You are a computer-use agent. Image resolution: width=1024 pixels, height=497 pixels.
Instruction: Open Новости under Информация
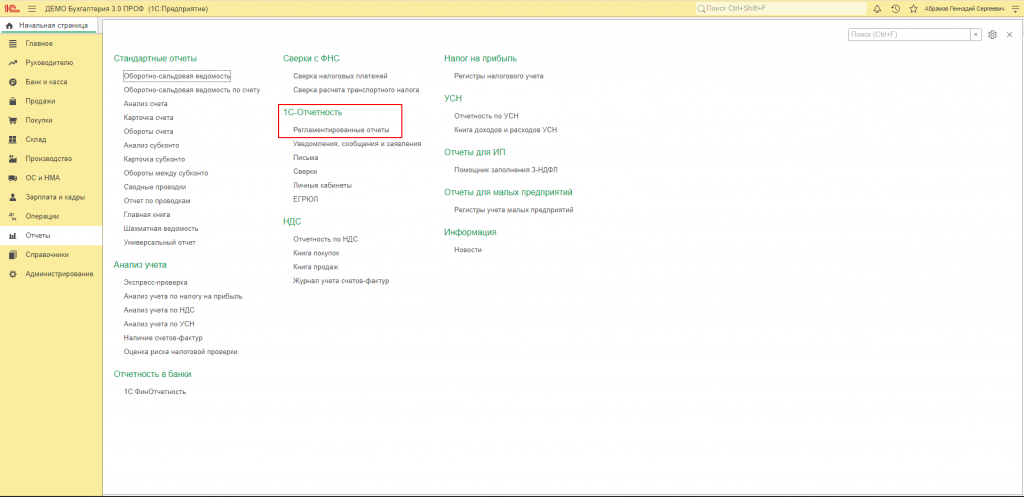click(468, 250)
